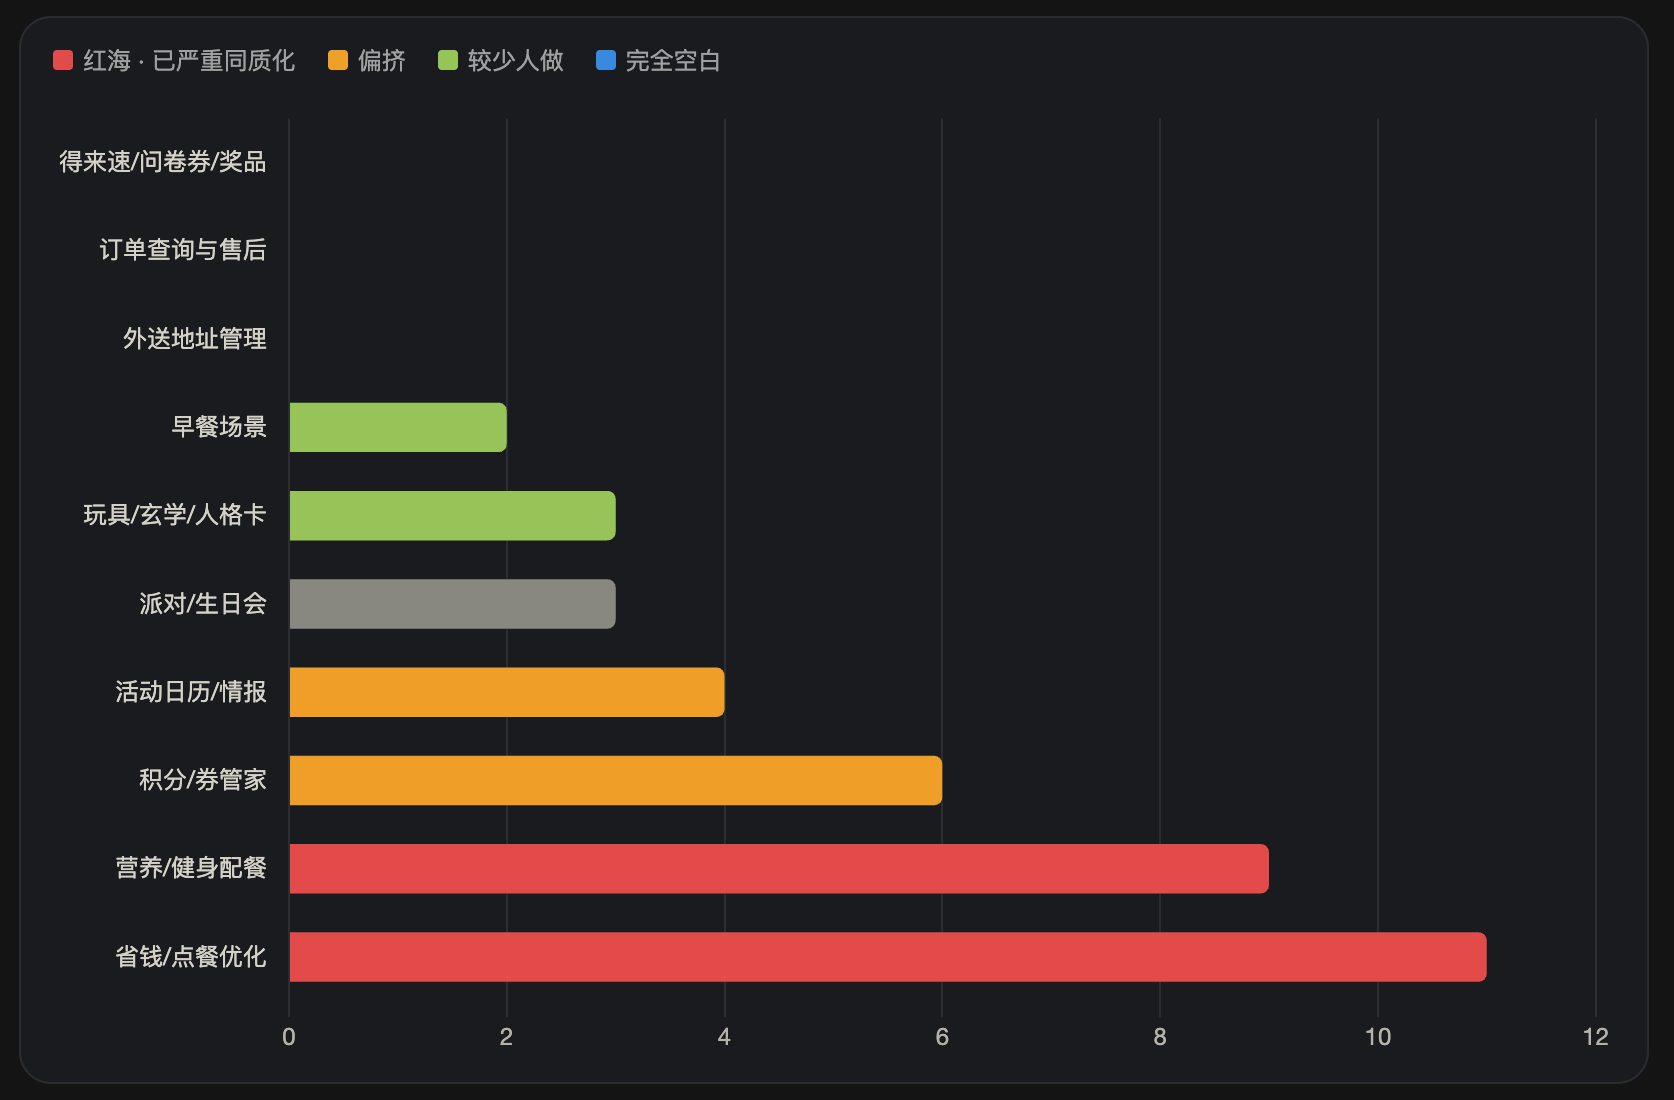Click the 营养/健身配餐 axis label
This screenshot has height=1100, width=1674.
(191, 868)
